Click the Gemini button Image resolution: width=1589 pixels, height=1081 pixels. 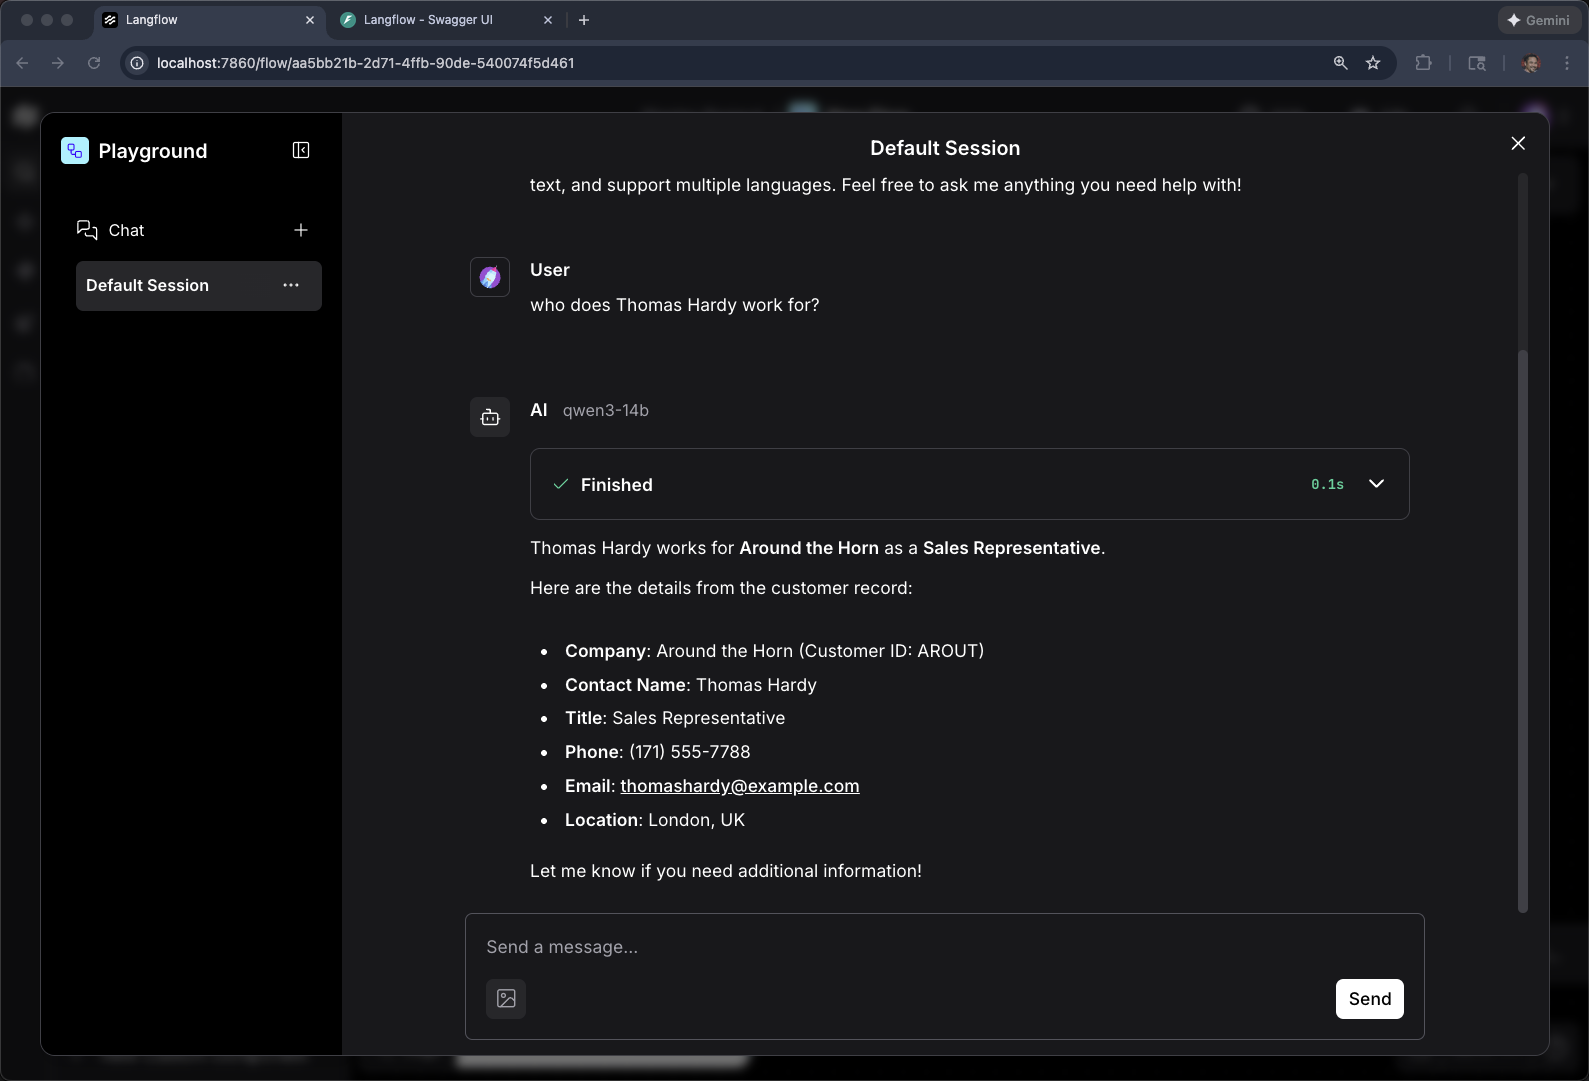pyautogui.click(x=1538, y=20)
